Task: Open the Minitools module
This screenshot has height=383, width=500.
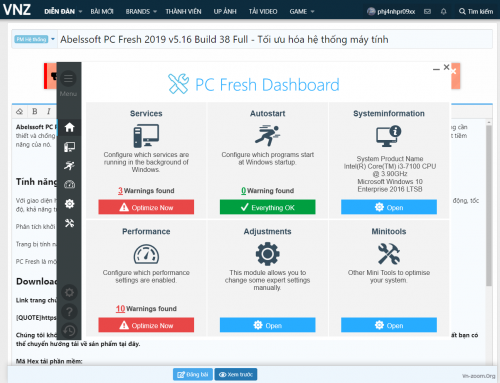Action: 389,325
